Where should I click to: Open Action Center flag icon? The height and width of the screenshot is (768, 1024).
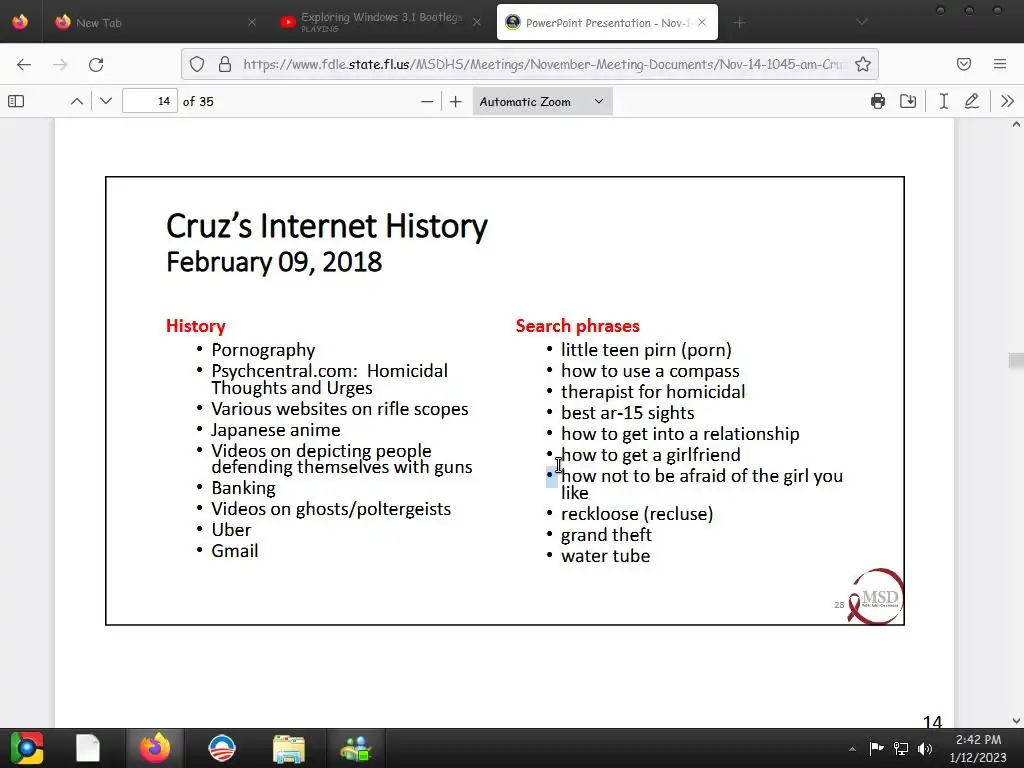tap(876, 748)
